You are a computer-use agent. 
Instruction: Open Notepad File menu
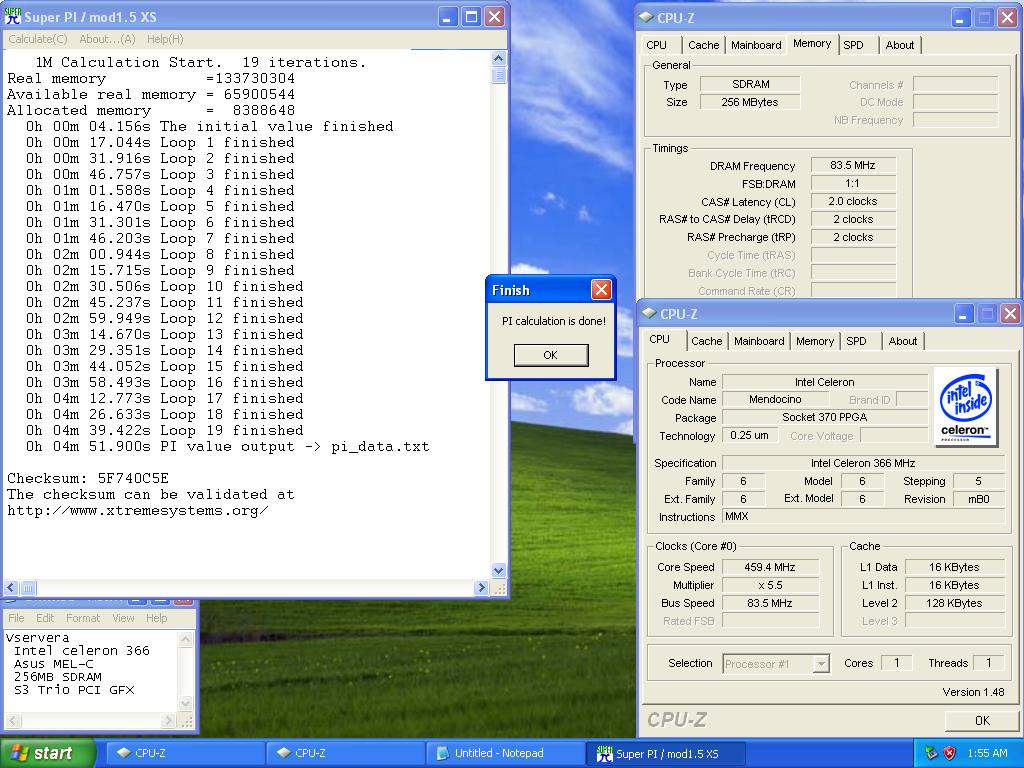click(x=16, y=618)
